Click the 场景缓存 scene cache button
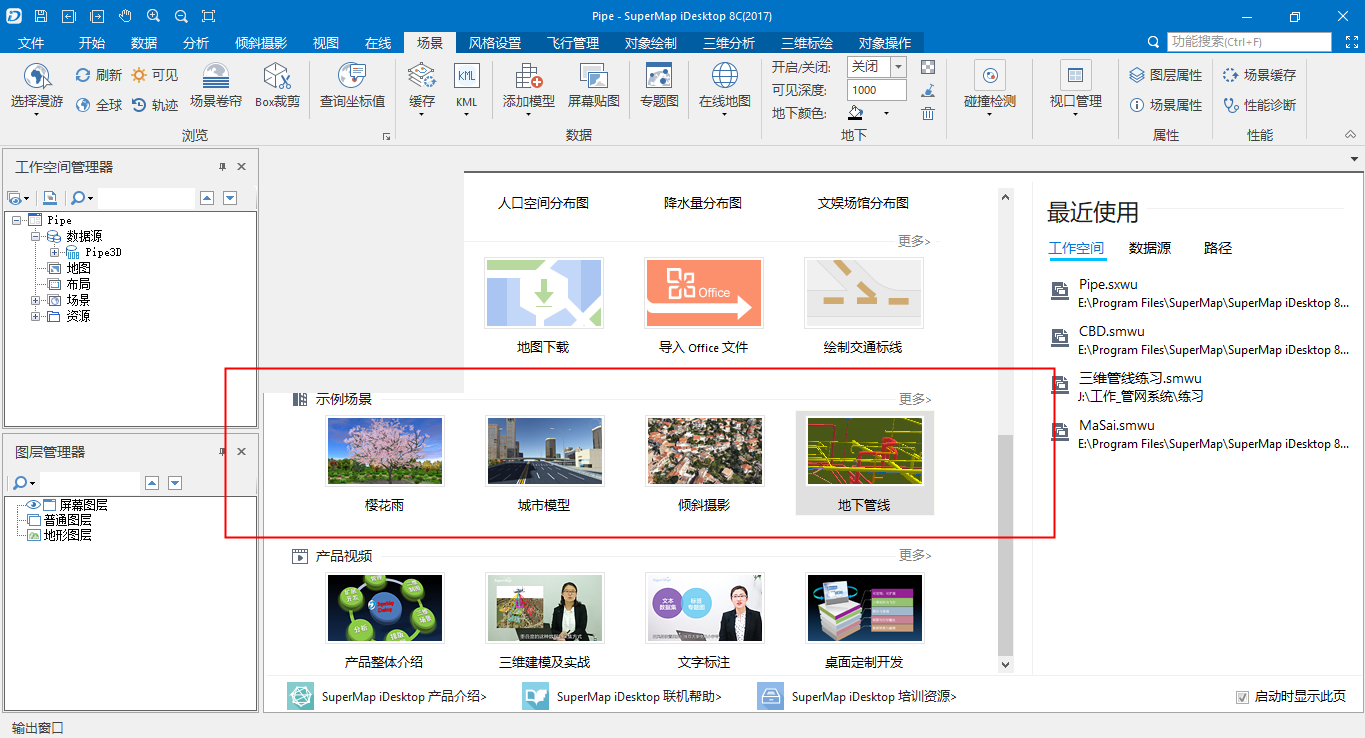Viewport: 1365px width, 738px height. [x=1259, y=75]
